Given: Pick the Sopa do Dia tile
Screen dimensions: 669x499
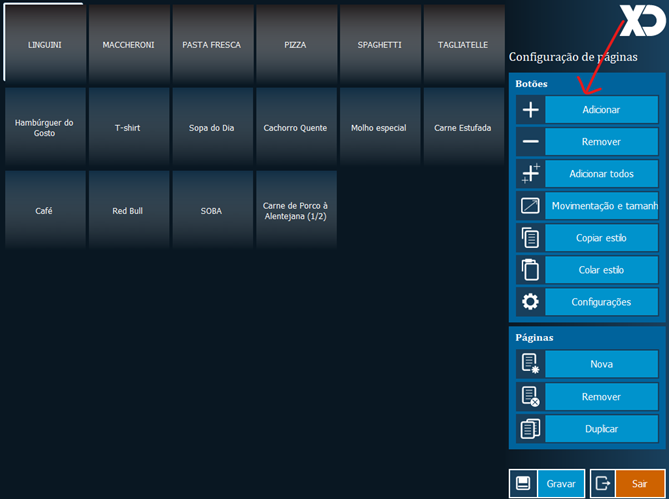Looking at the screenshot, I should click(x=211, y=128).
